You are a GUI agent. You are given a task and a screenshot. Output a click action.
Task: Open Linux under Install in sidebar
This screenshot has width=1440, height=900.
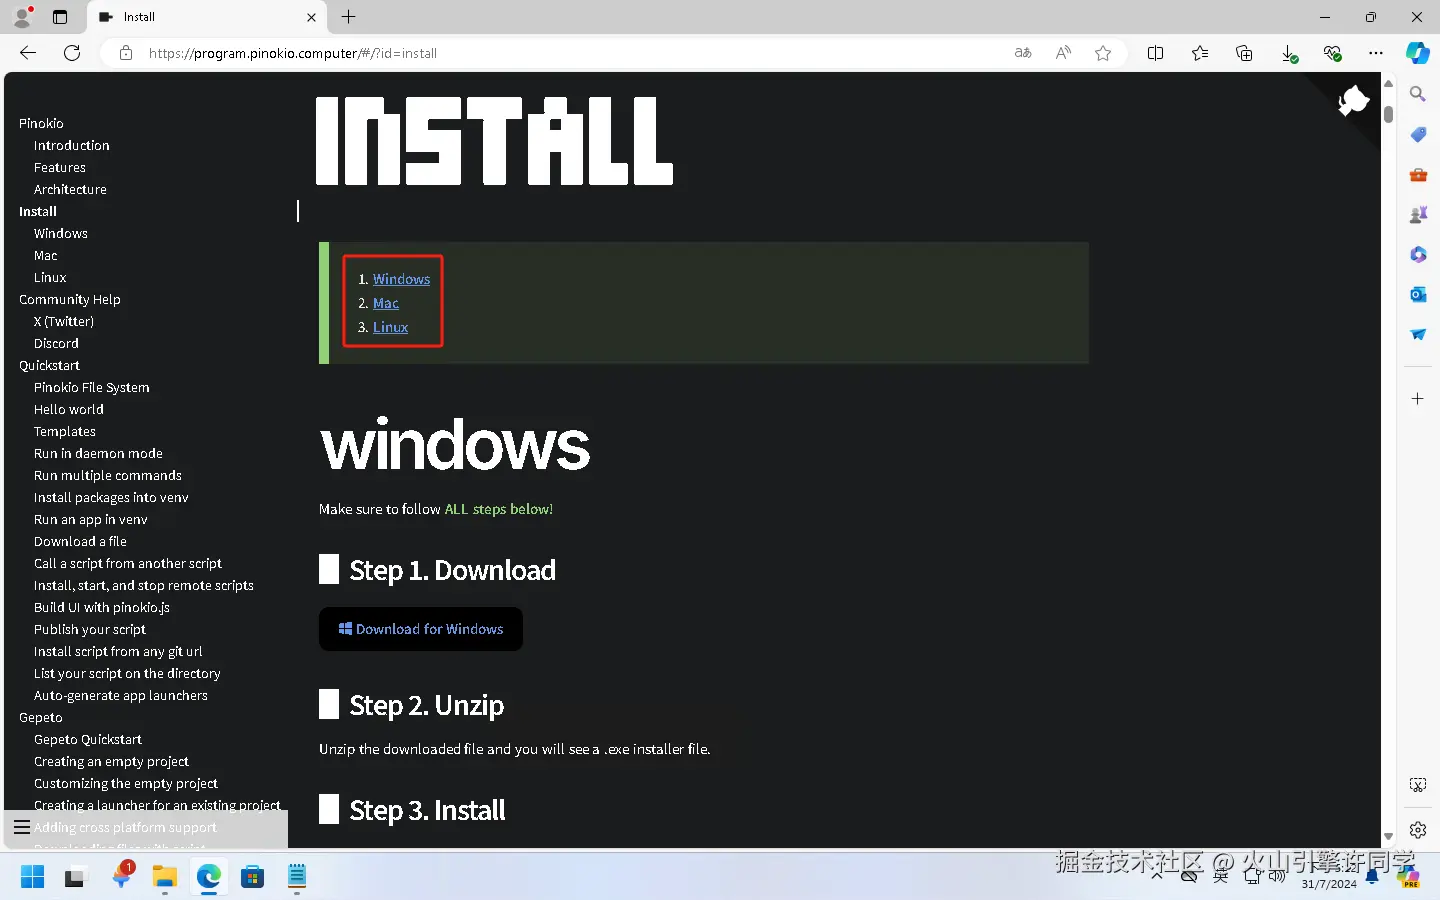coord(50,277)
